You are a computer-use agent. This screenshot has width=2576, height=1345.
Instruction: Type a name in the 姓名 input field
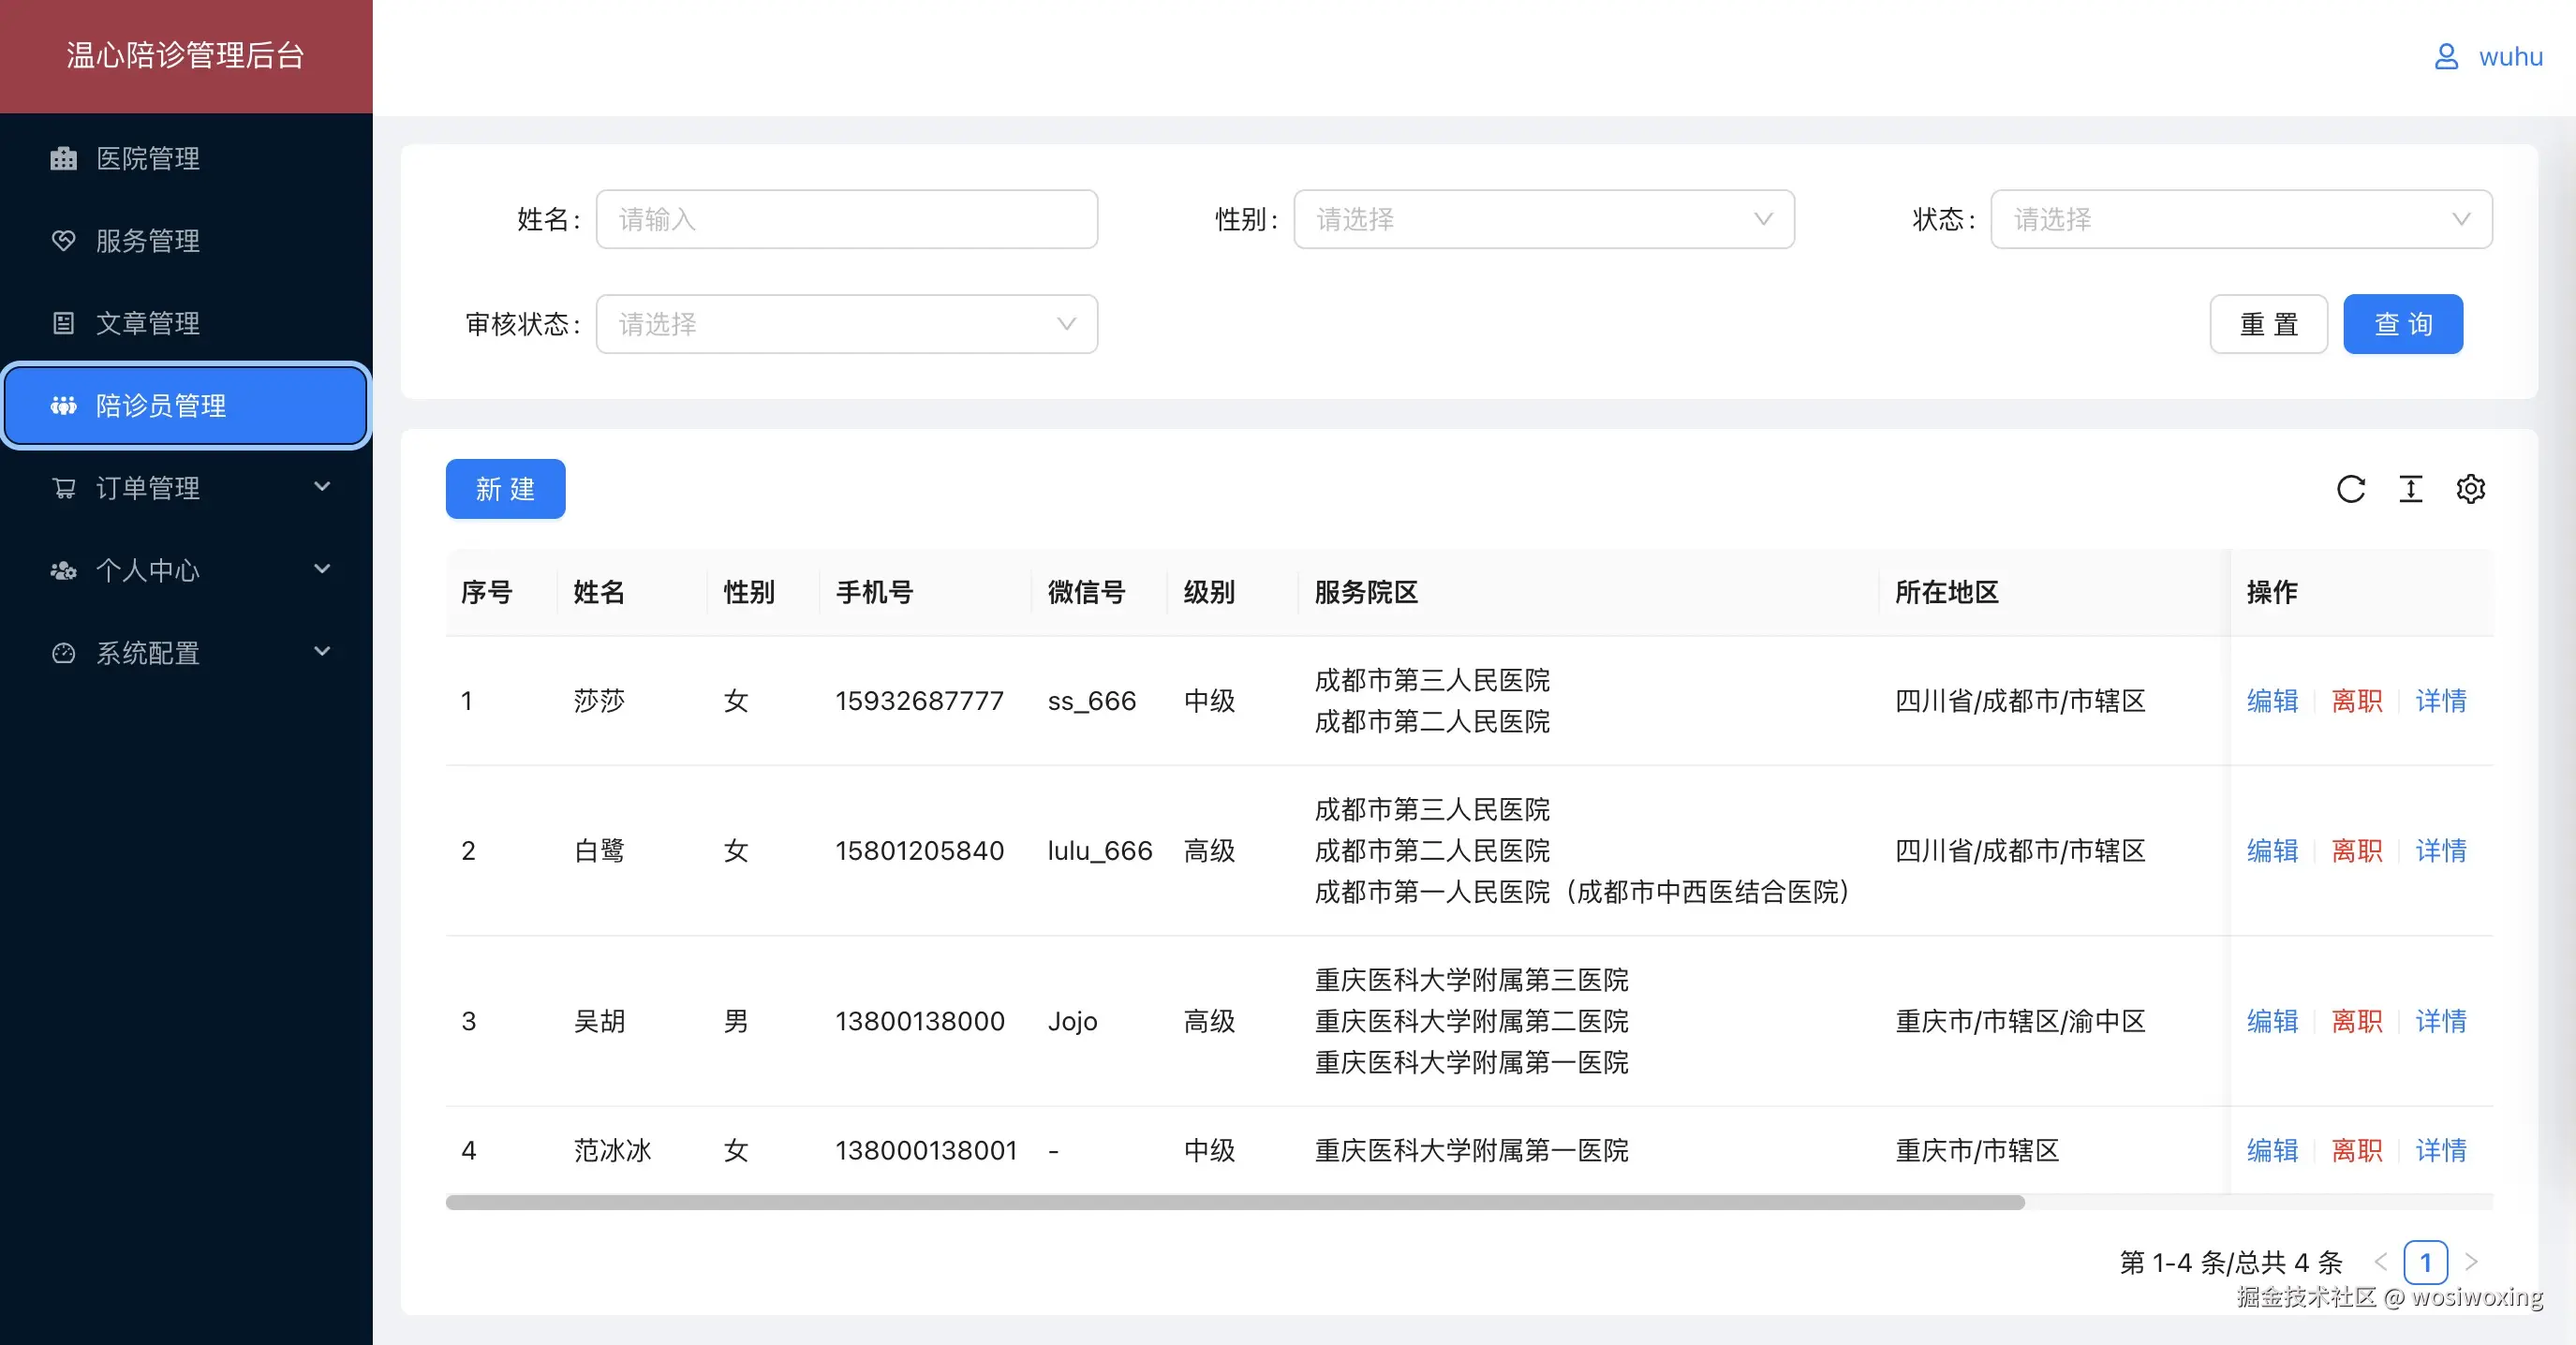point(846,219)
